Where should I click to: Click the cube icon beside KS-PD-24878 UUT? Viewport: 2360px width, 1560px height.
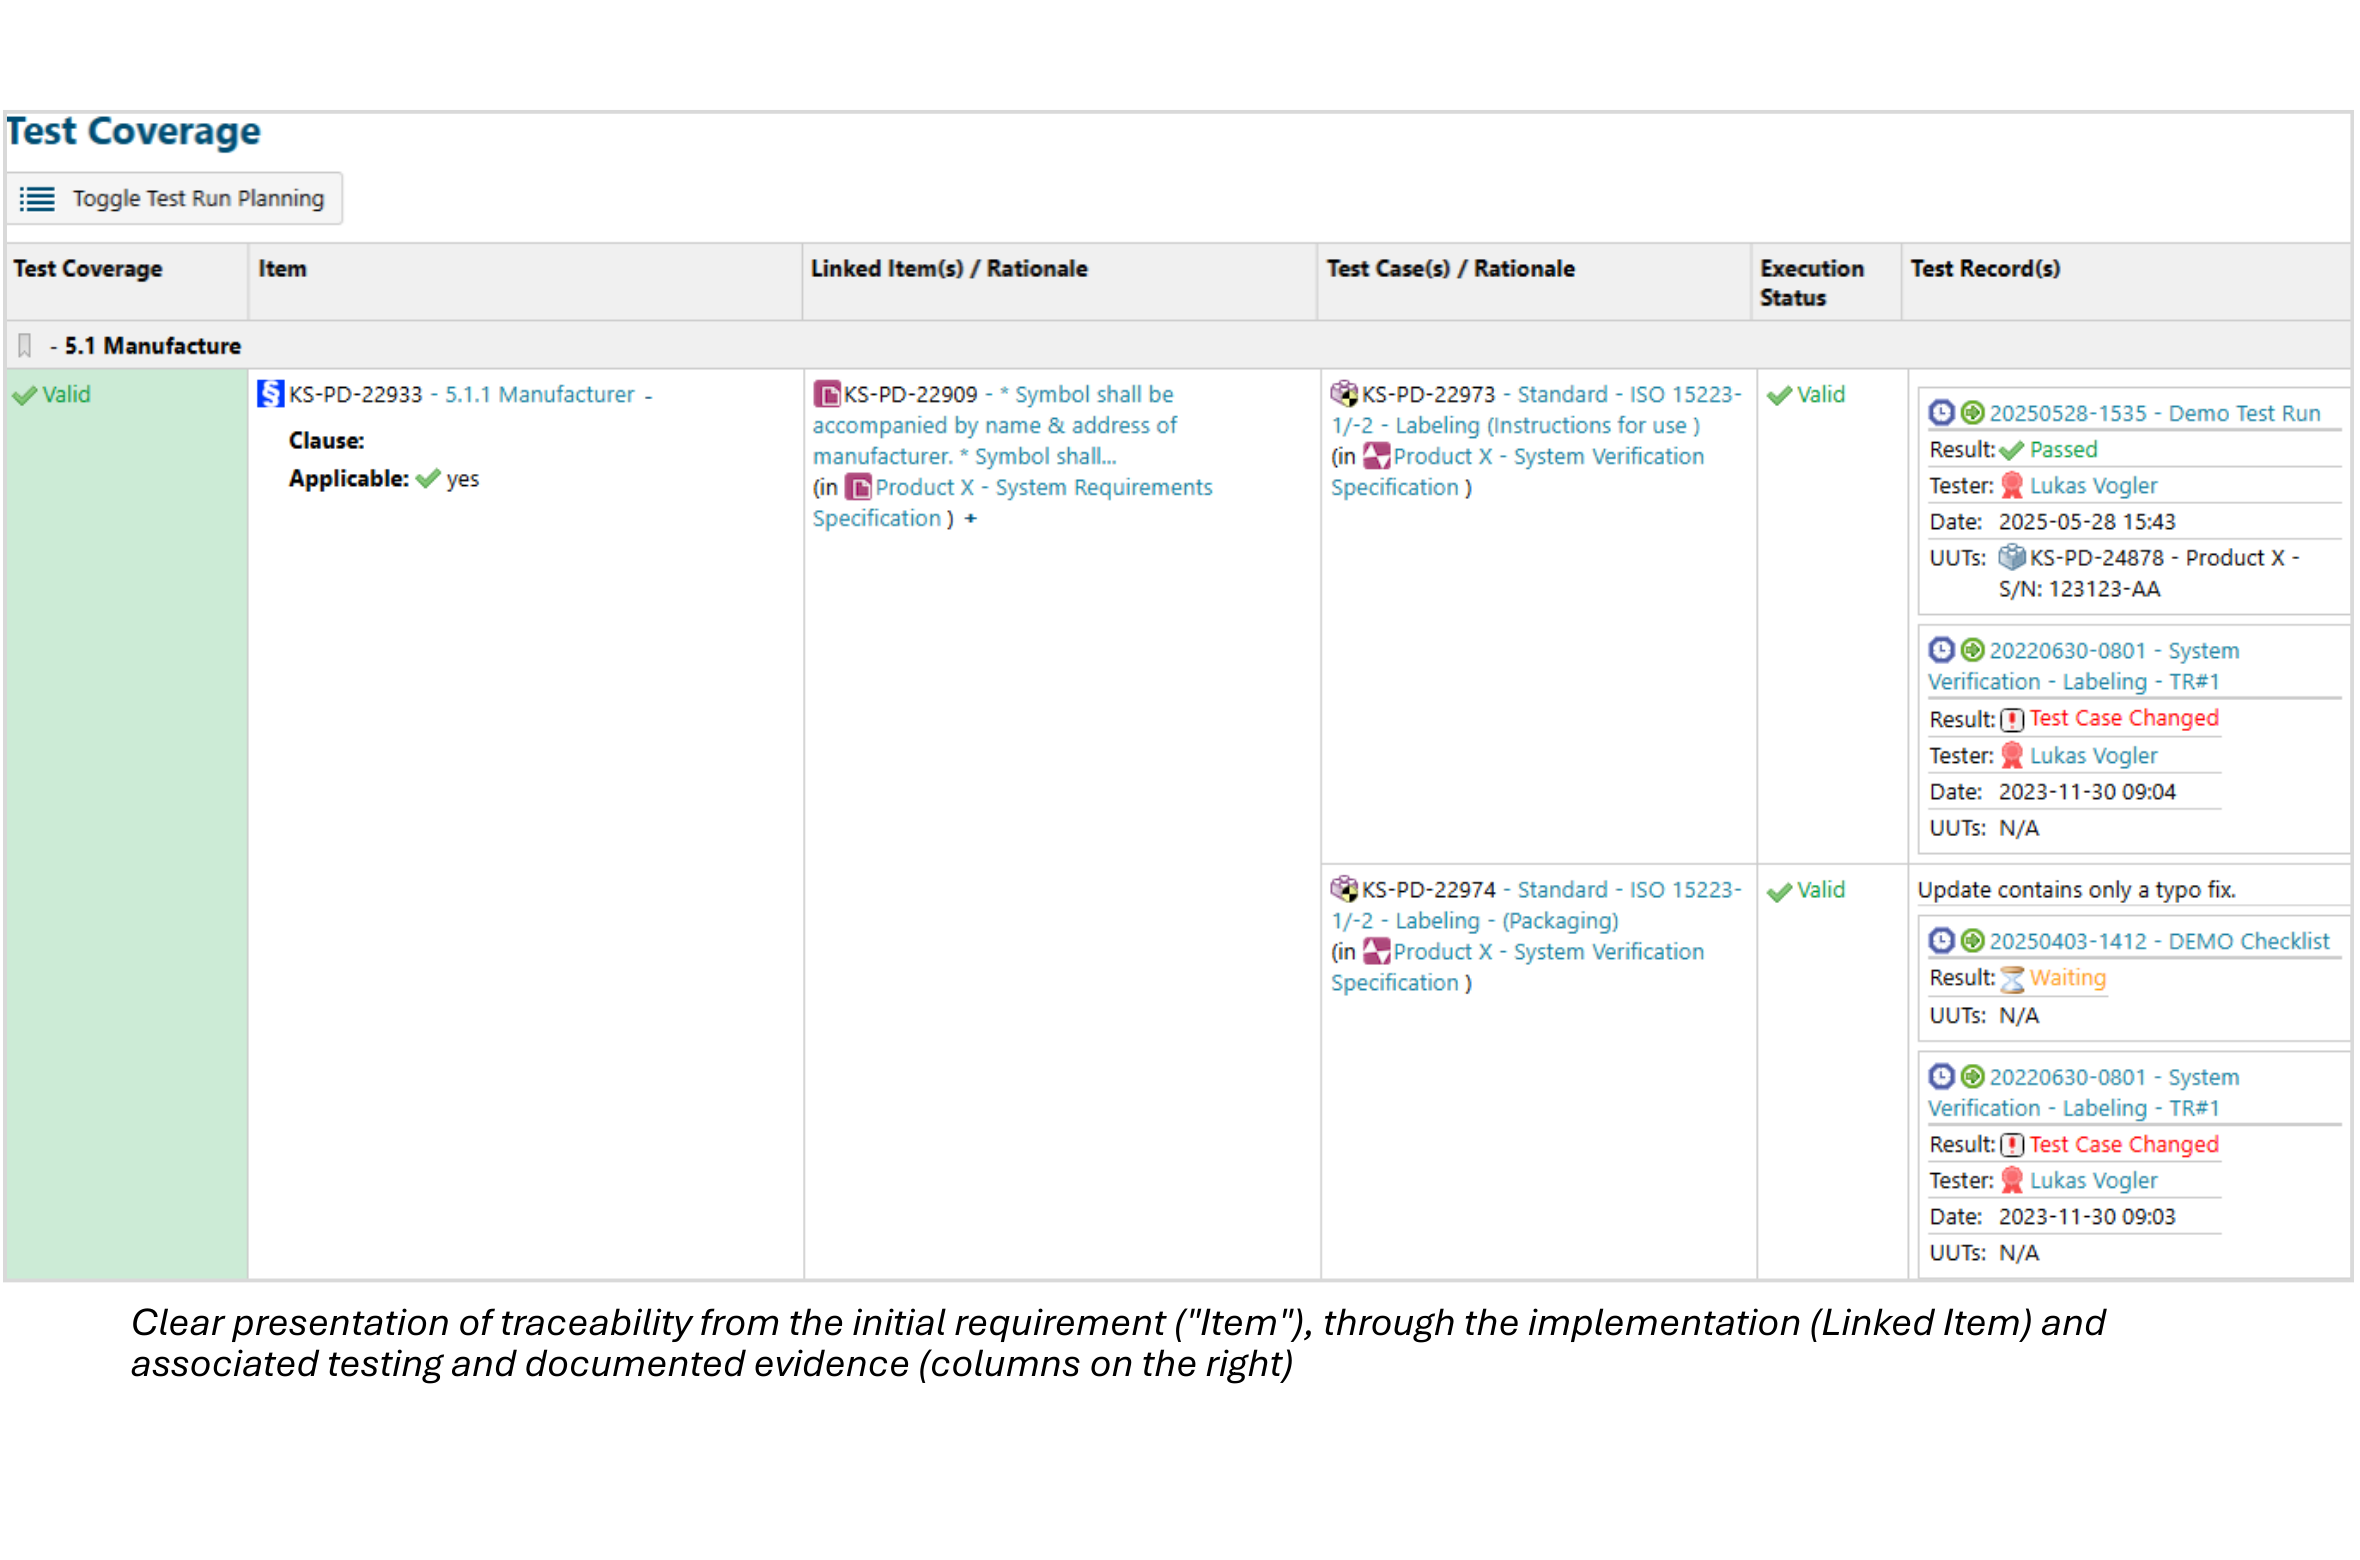(x=2012, y=557)
